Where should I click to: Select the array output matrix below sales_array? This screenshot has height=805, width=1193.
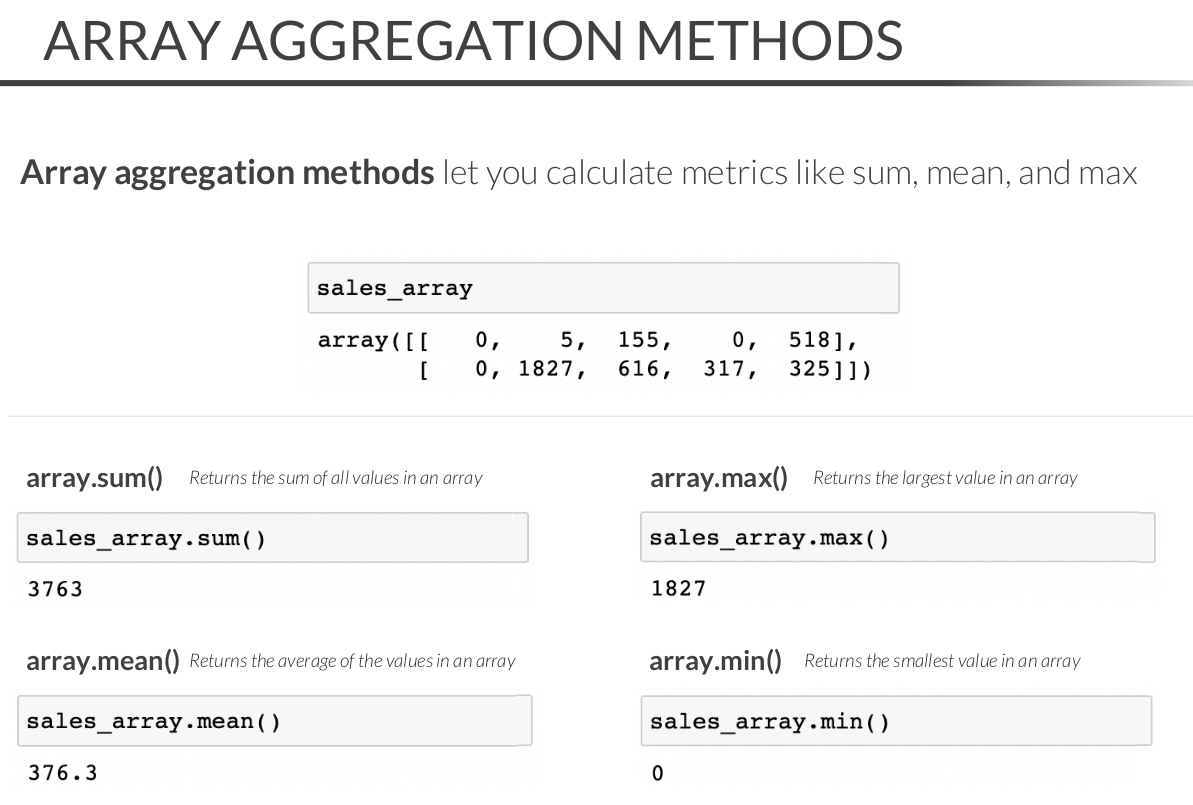[x=594, y=355]
